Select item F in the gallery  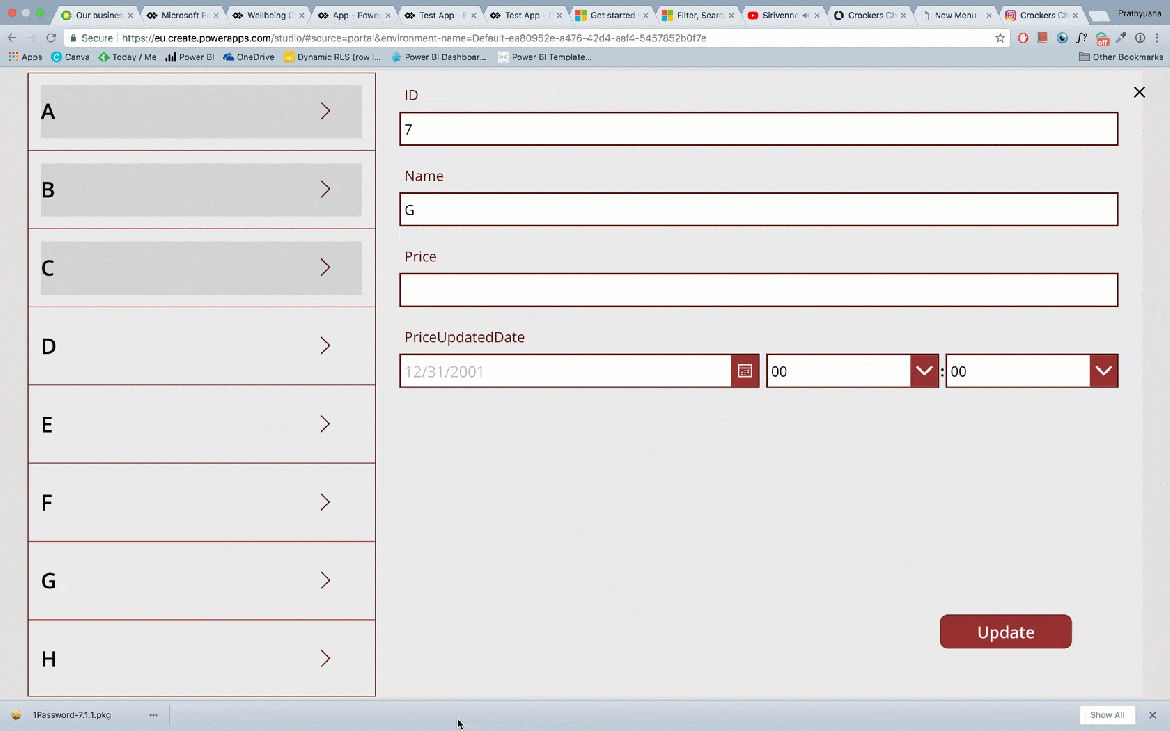tap(201, 502)
